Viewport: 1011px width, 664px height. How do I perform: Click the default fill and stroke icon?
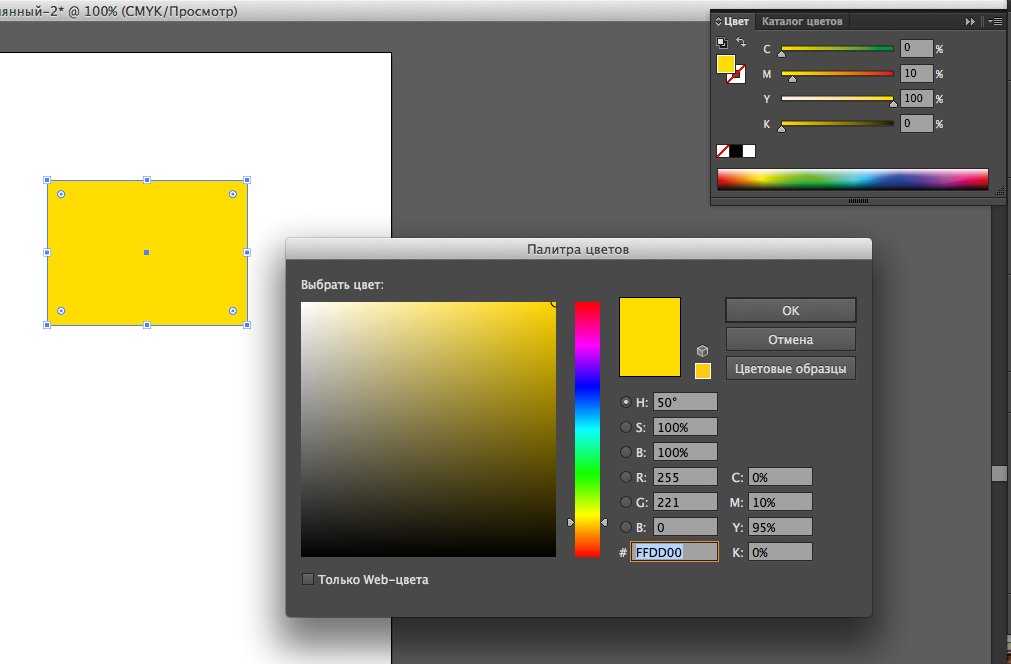722,43
